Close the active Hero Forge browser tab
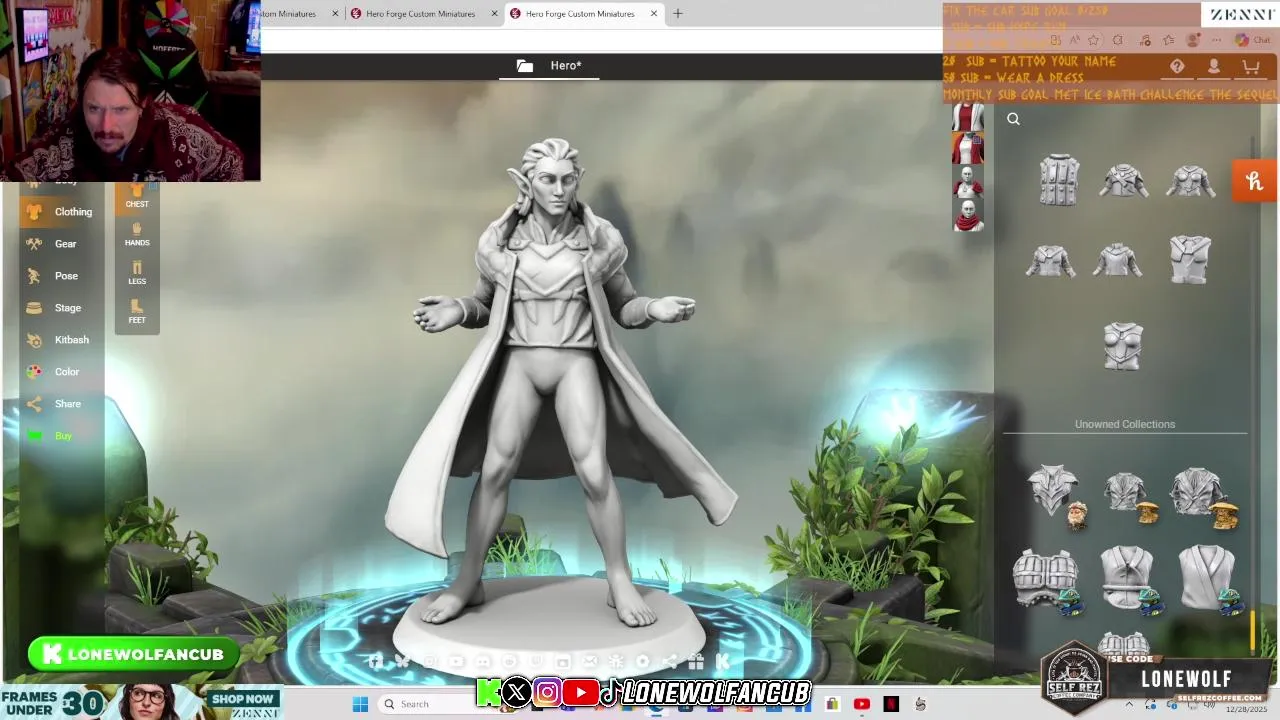 click(654, 14)
